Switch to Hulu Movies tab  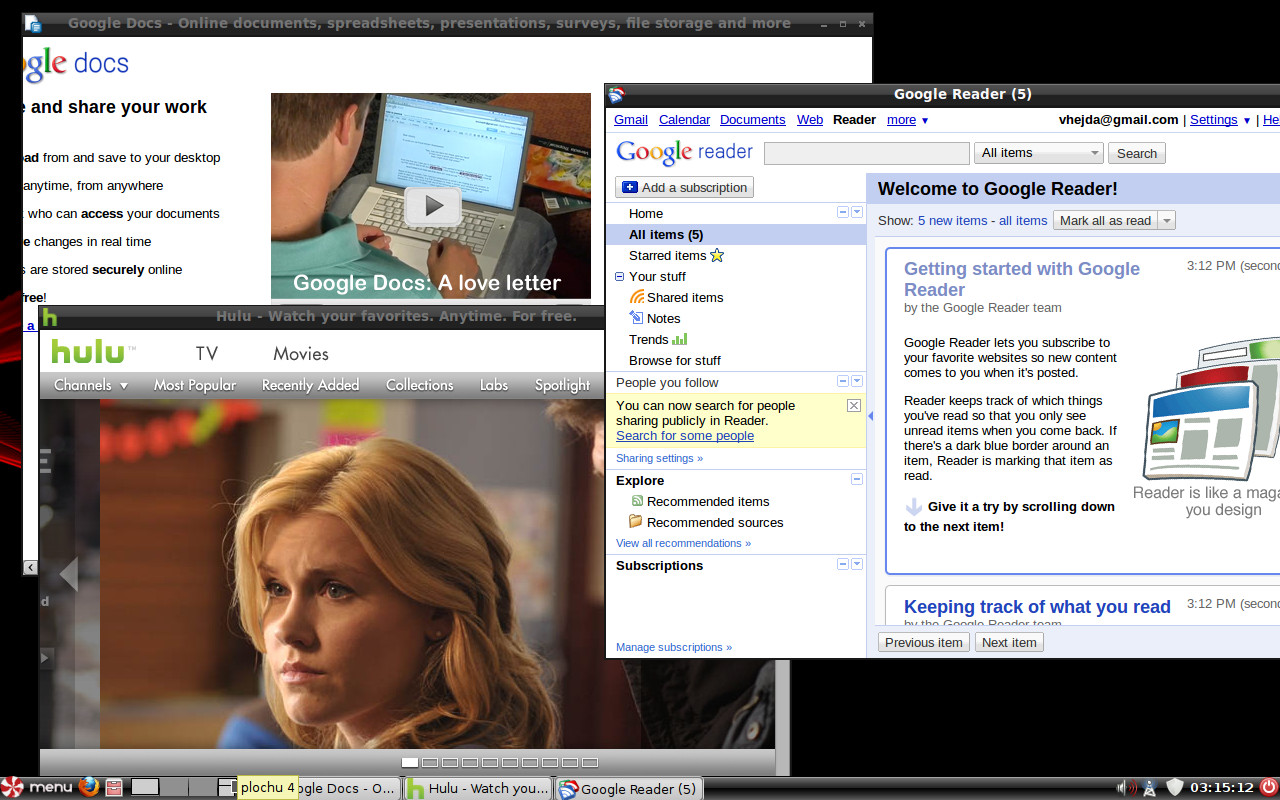pyautogui.click(x=301, y=353)
